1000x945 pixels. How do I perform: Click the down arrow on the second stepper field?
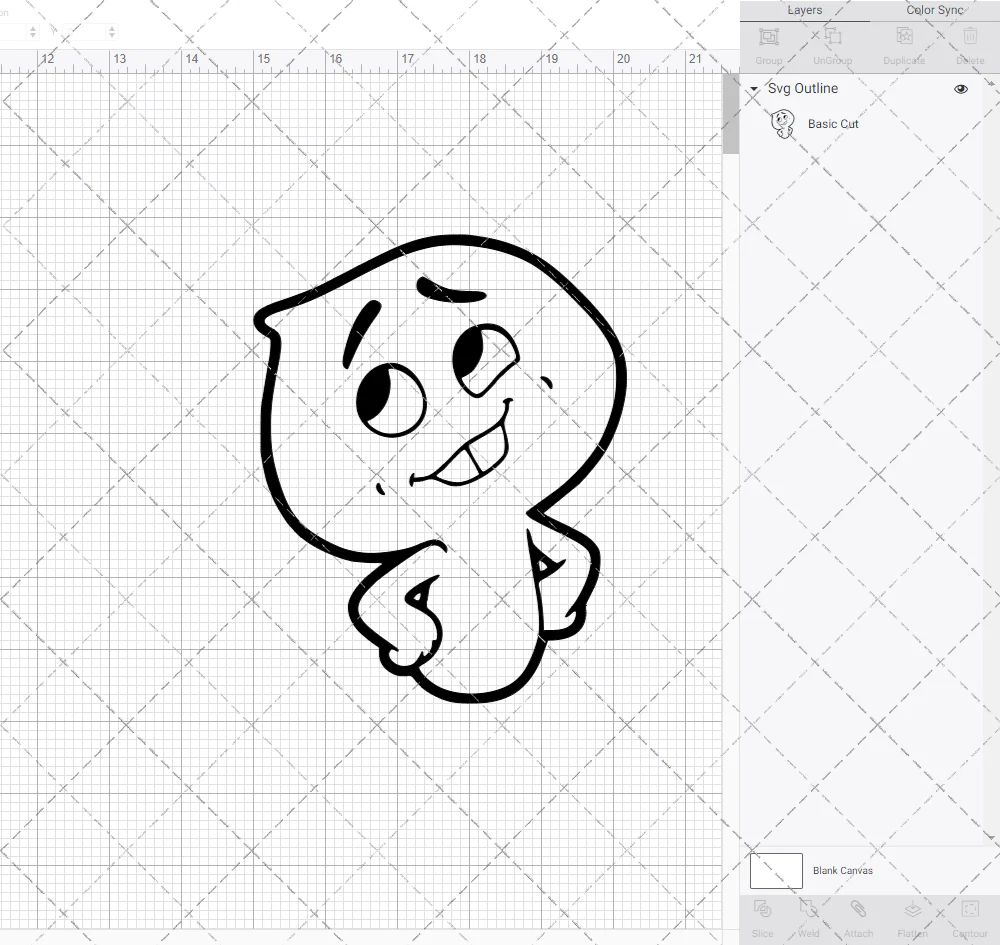(110, 37)
